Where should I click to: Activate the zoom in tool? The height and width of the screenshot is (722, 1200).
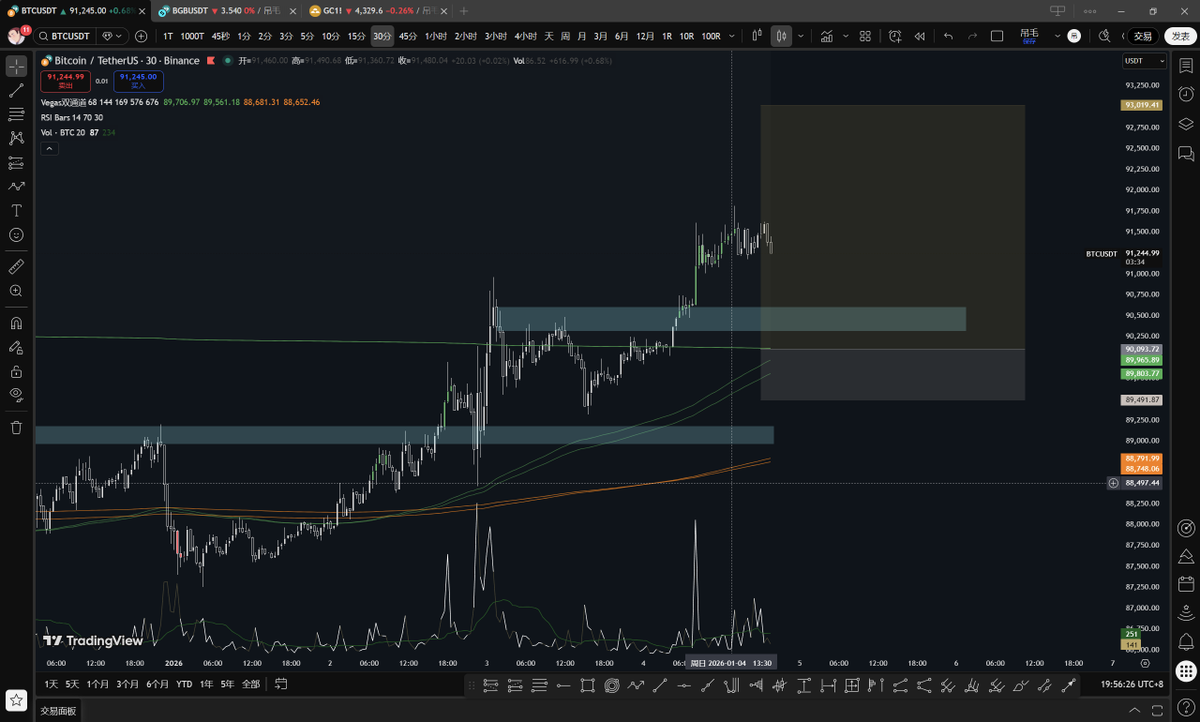pos(16,291)
